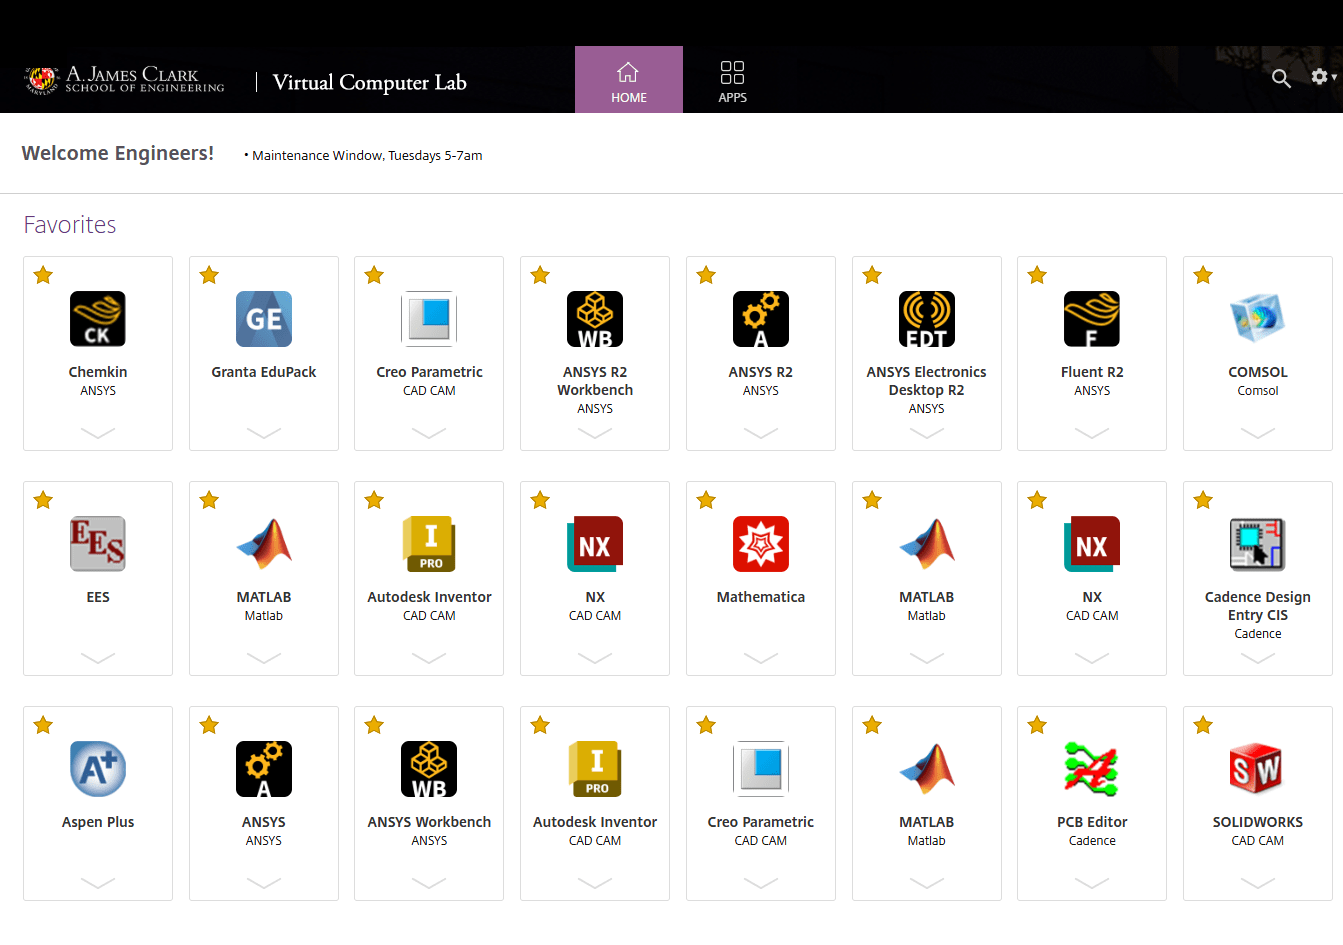Open the COMSOL application
The width and height of the screenshot is (1343, 945).
coord(1257,319)
